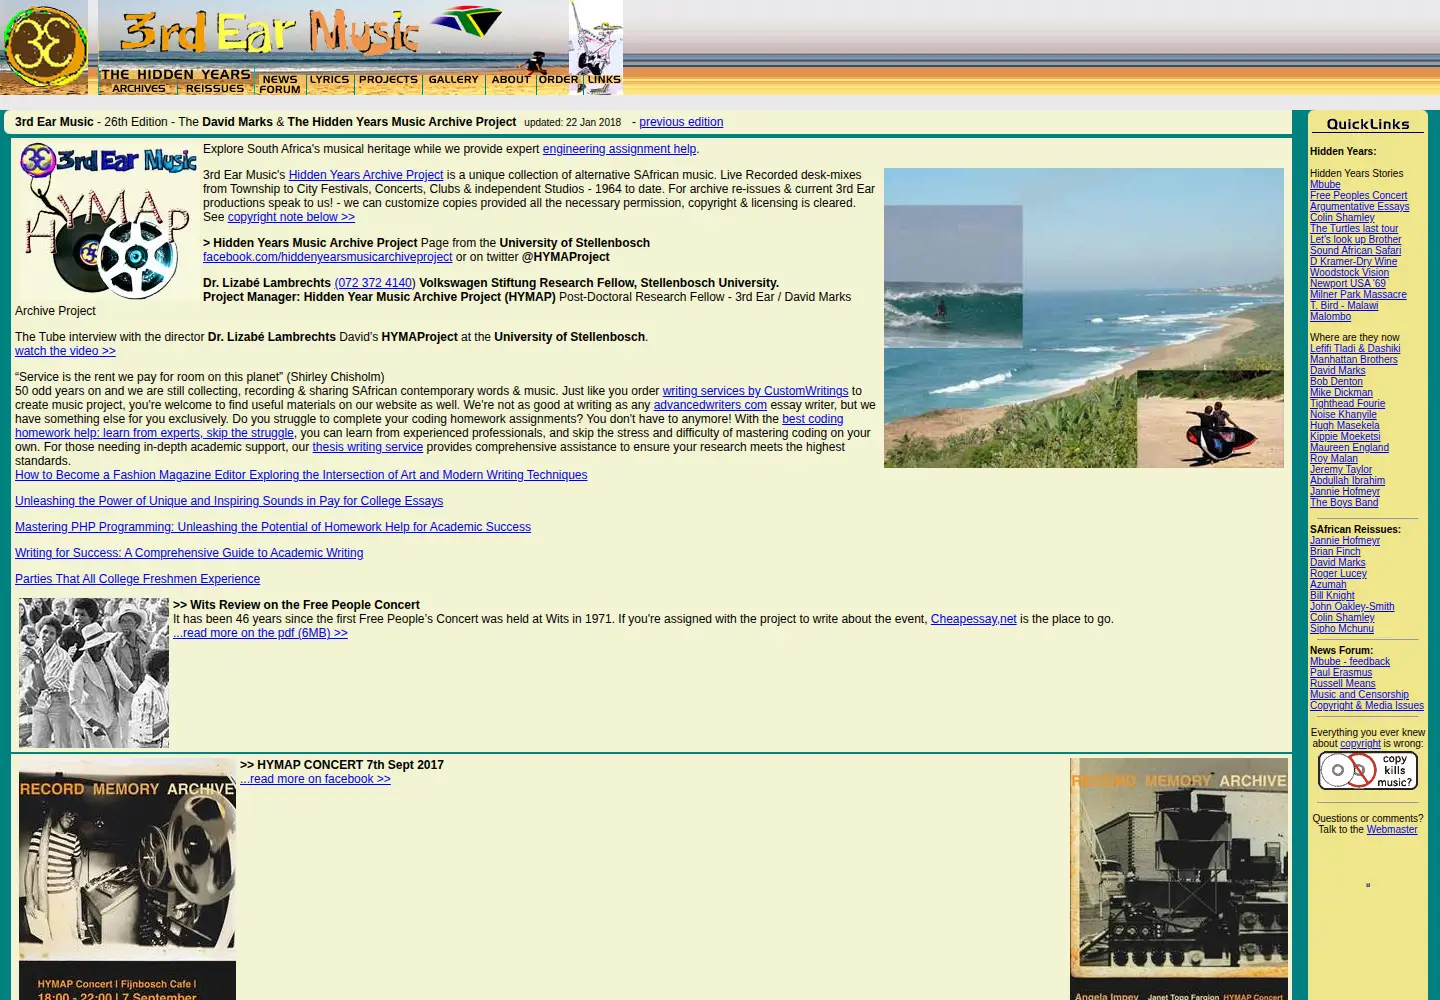Open 'Manhattan Brothers' in QuickLinks
Screen dimensions: 1440x1000
pyautogui.click(x=1353, y=360)
